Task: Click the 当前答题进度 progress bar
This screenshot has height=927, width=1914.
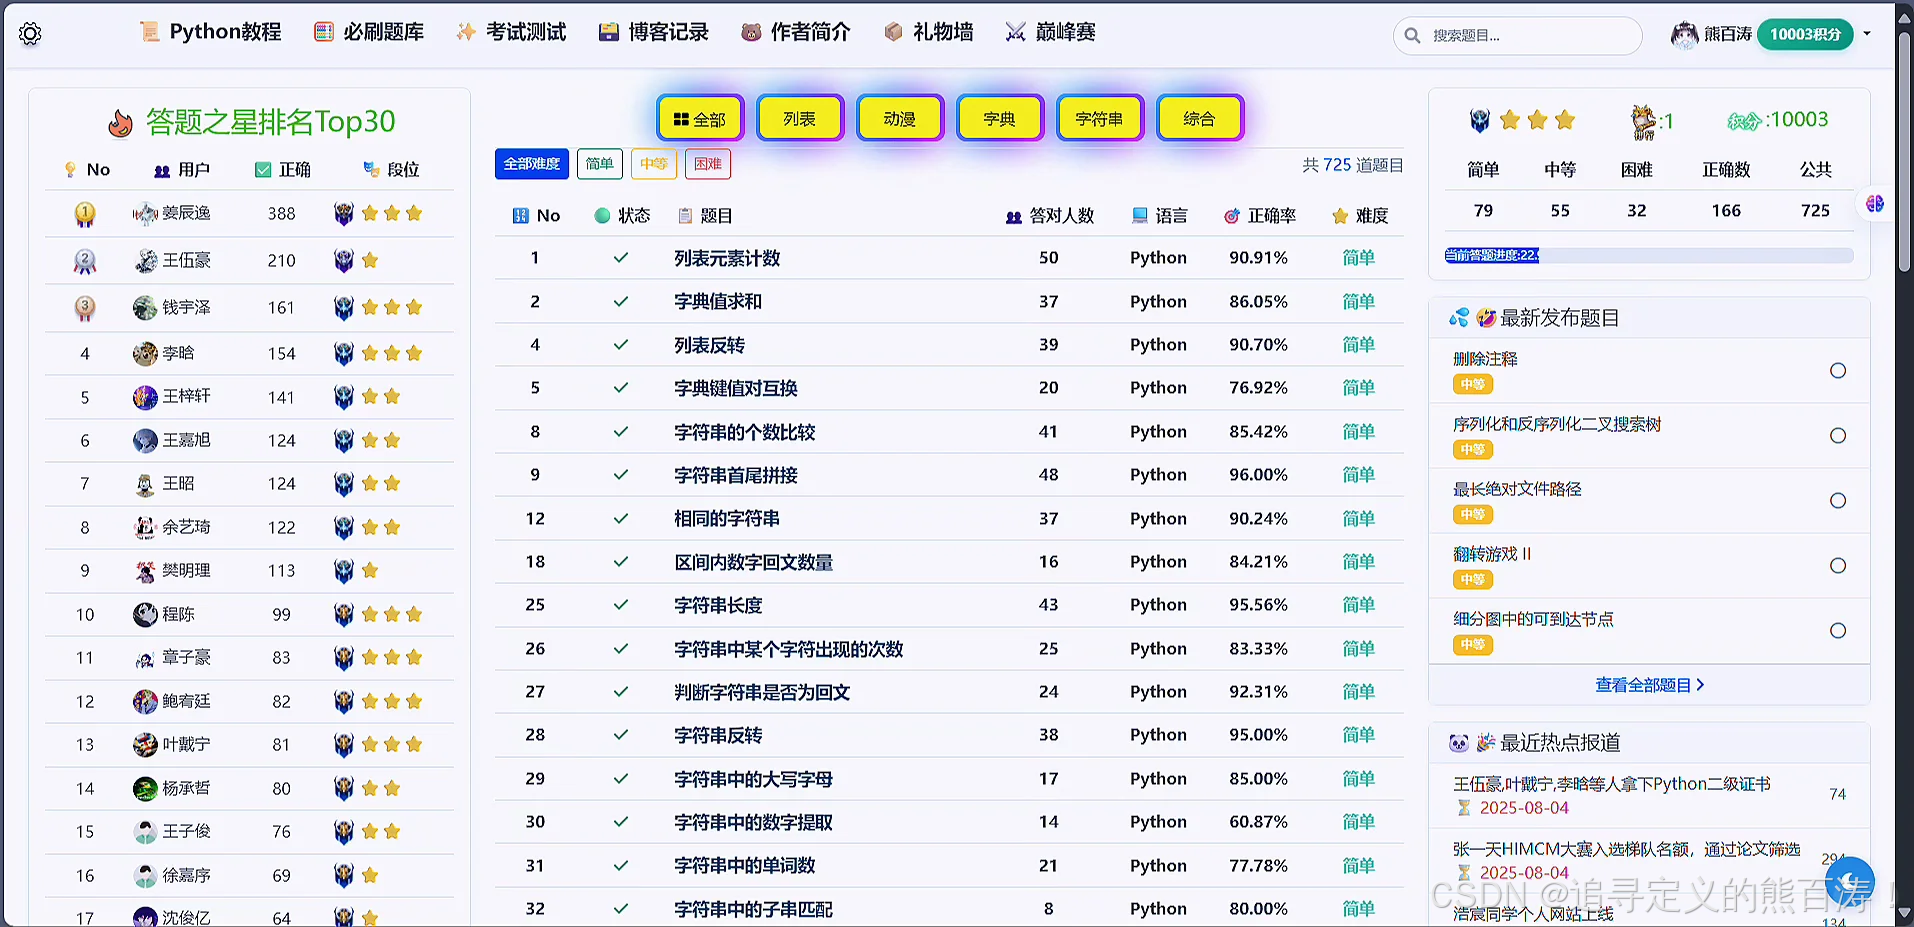Action: coord(1649,255)
